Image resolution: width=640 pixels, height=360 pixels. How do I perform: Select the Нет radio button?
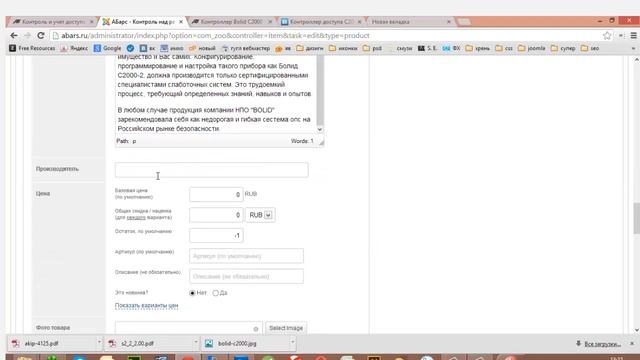point(192,293)
